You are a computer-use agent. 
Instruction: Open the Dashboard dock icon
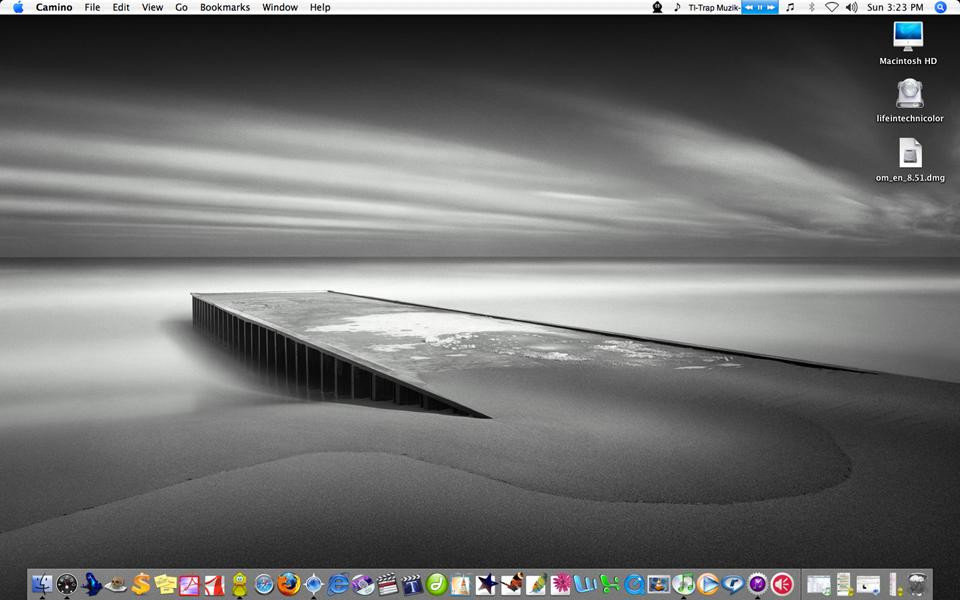pos(67,584)
